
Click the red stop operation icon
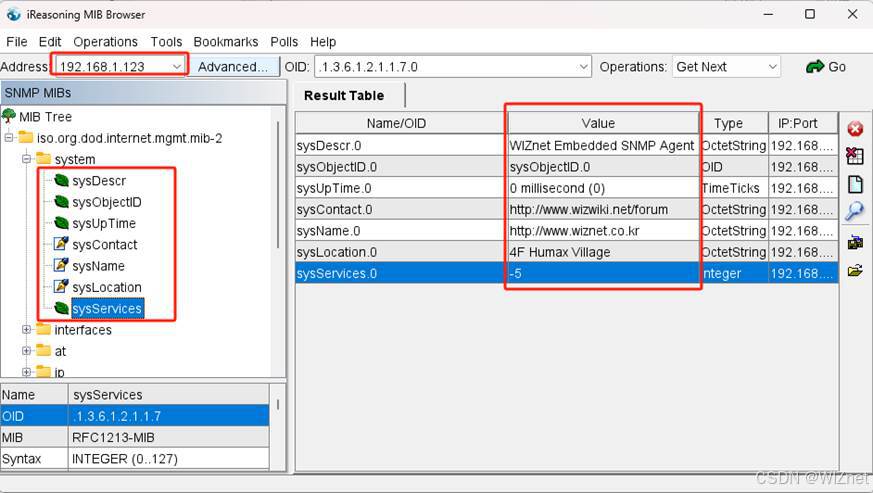coord(855,129)
